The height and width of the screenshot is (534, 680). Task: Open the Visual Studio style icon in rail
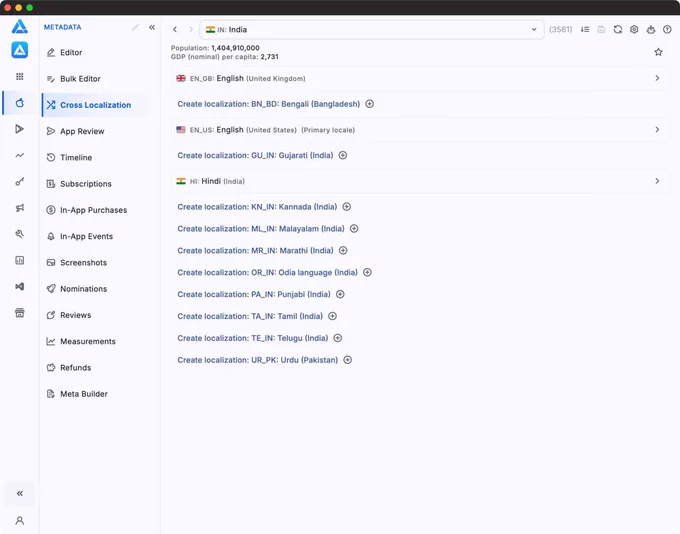click(20, 286)
